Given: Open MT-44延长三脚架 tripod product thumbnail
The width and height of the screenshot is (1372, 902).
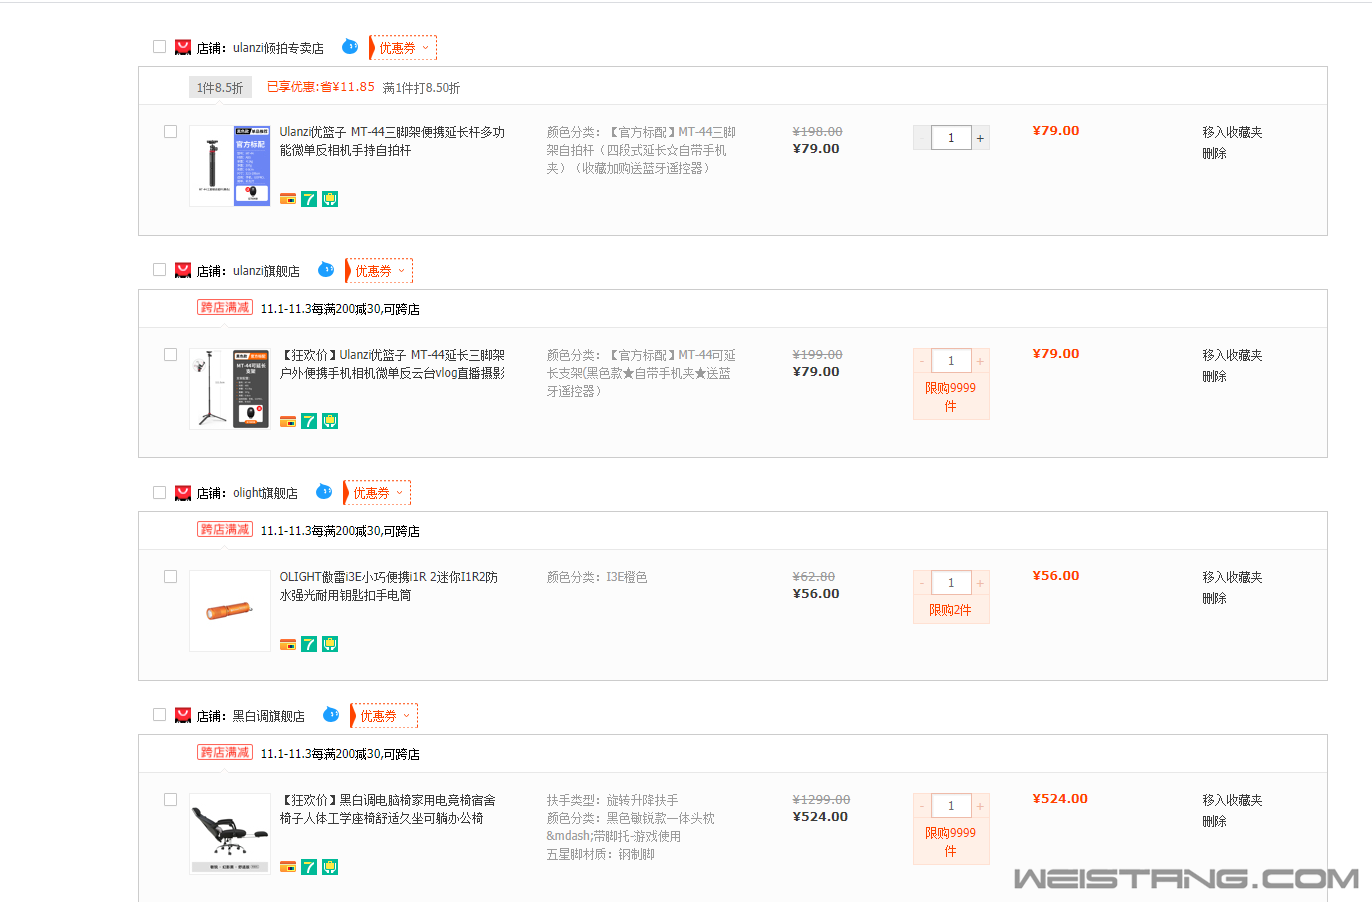Looking at the screenshot, I should point(230,389).
